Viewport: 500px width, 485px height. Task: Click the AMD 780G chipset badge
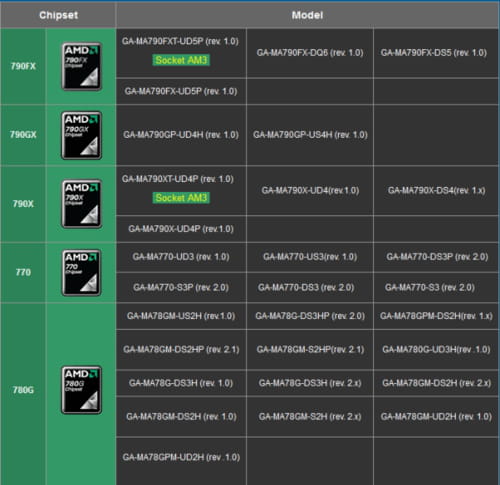pos(82,390)
